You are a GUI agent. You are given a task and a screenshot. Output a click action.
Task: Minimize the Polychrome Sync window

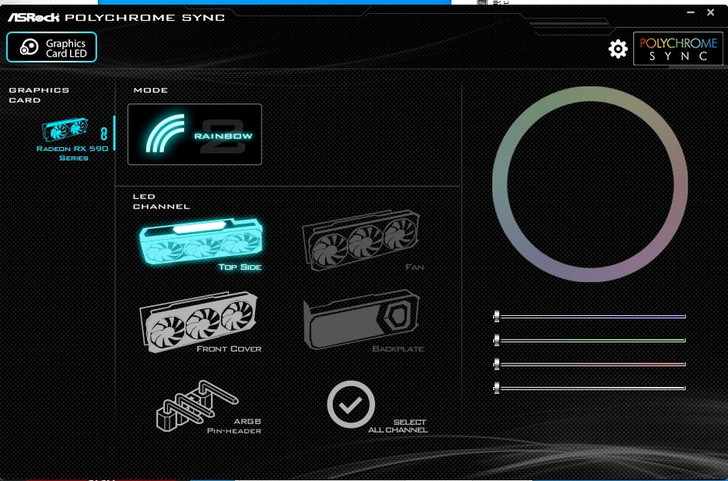click(691, 13)
